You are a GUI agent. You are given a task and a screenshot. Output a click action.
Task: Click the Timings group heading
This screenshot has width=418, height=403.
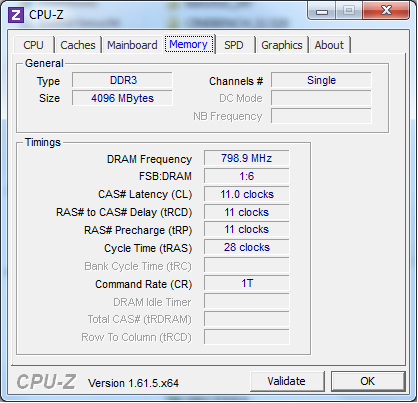[x=43, y=143]
